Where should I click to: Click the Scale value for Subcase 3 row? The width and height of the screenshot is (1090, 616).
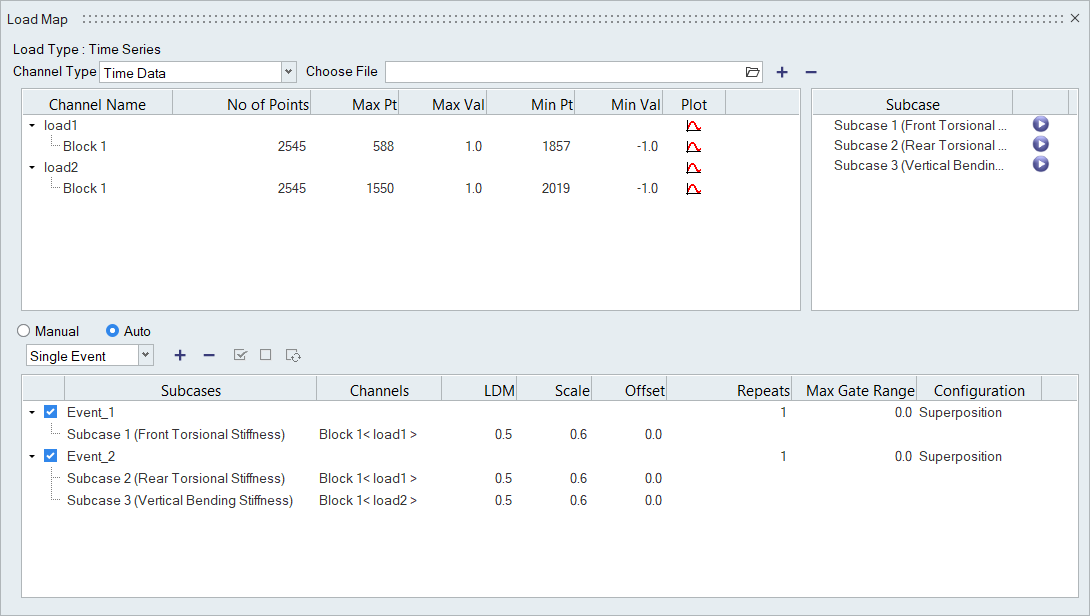tap(578, 500)
